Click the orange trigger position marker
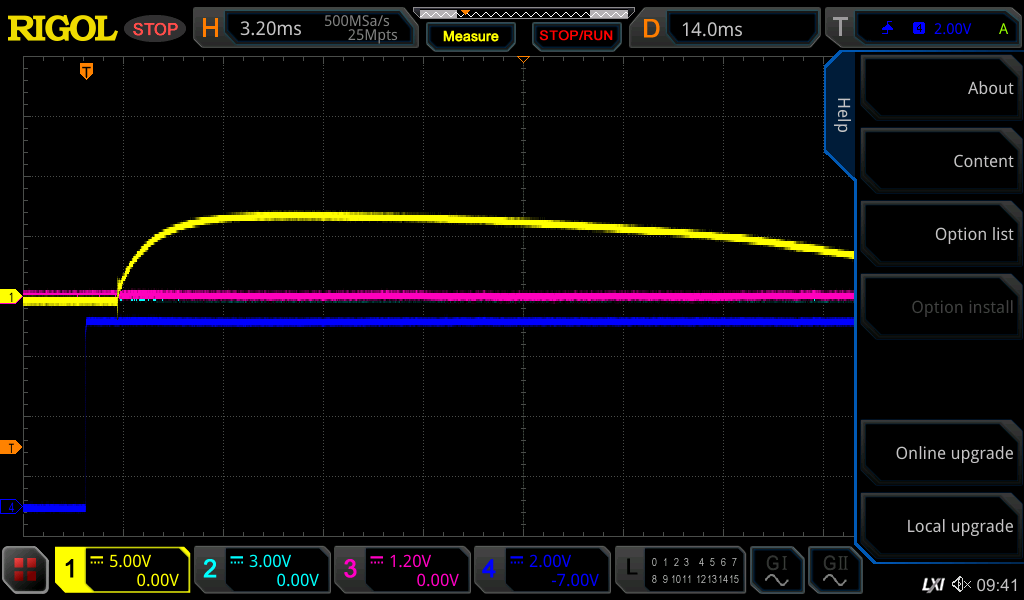Screen dimensions: 1024x600 click(x=87, y=71)
